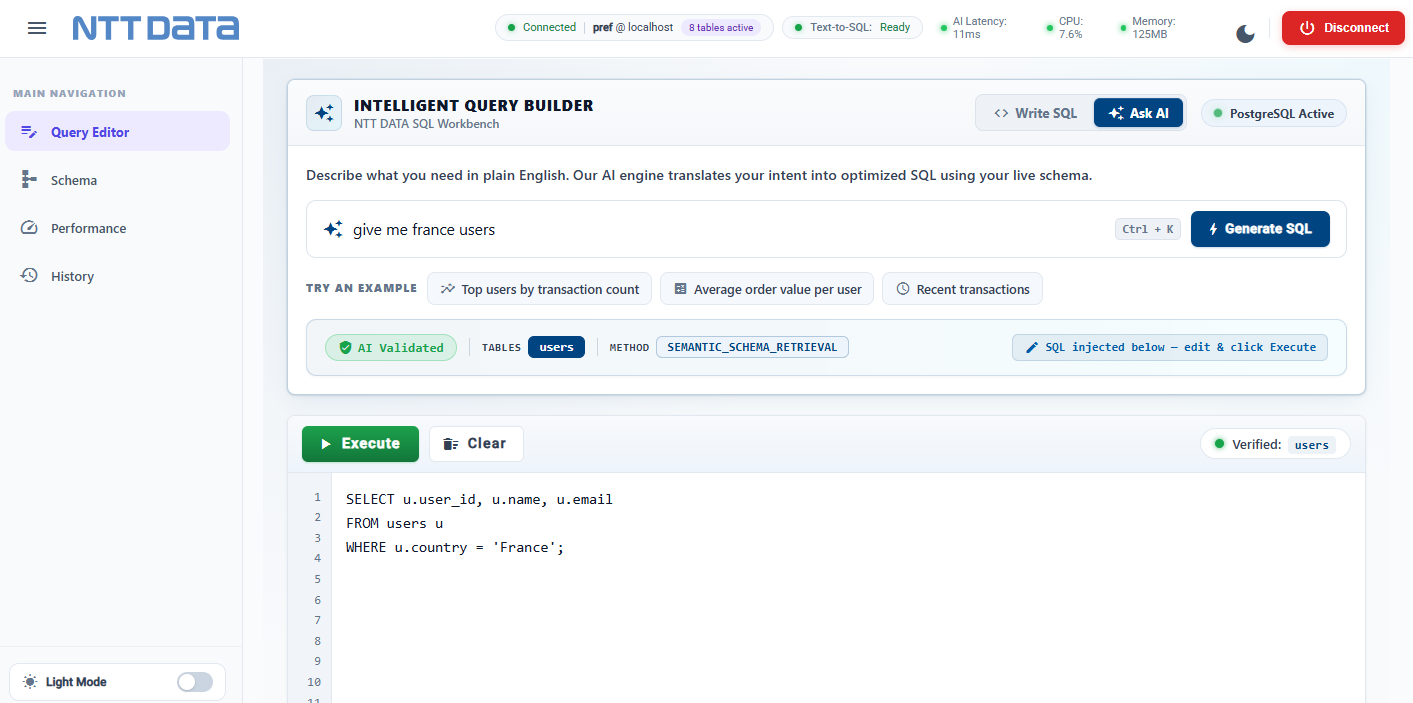Click the Generate SQL button
The image size is (1413, 703).
click(x=1260, y=229)
